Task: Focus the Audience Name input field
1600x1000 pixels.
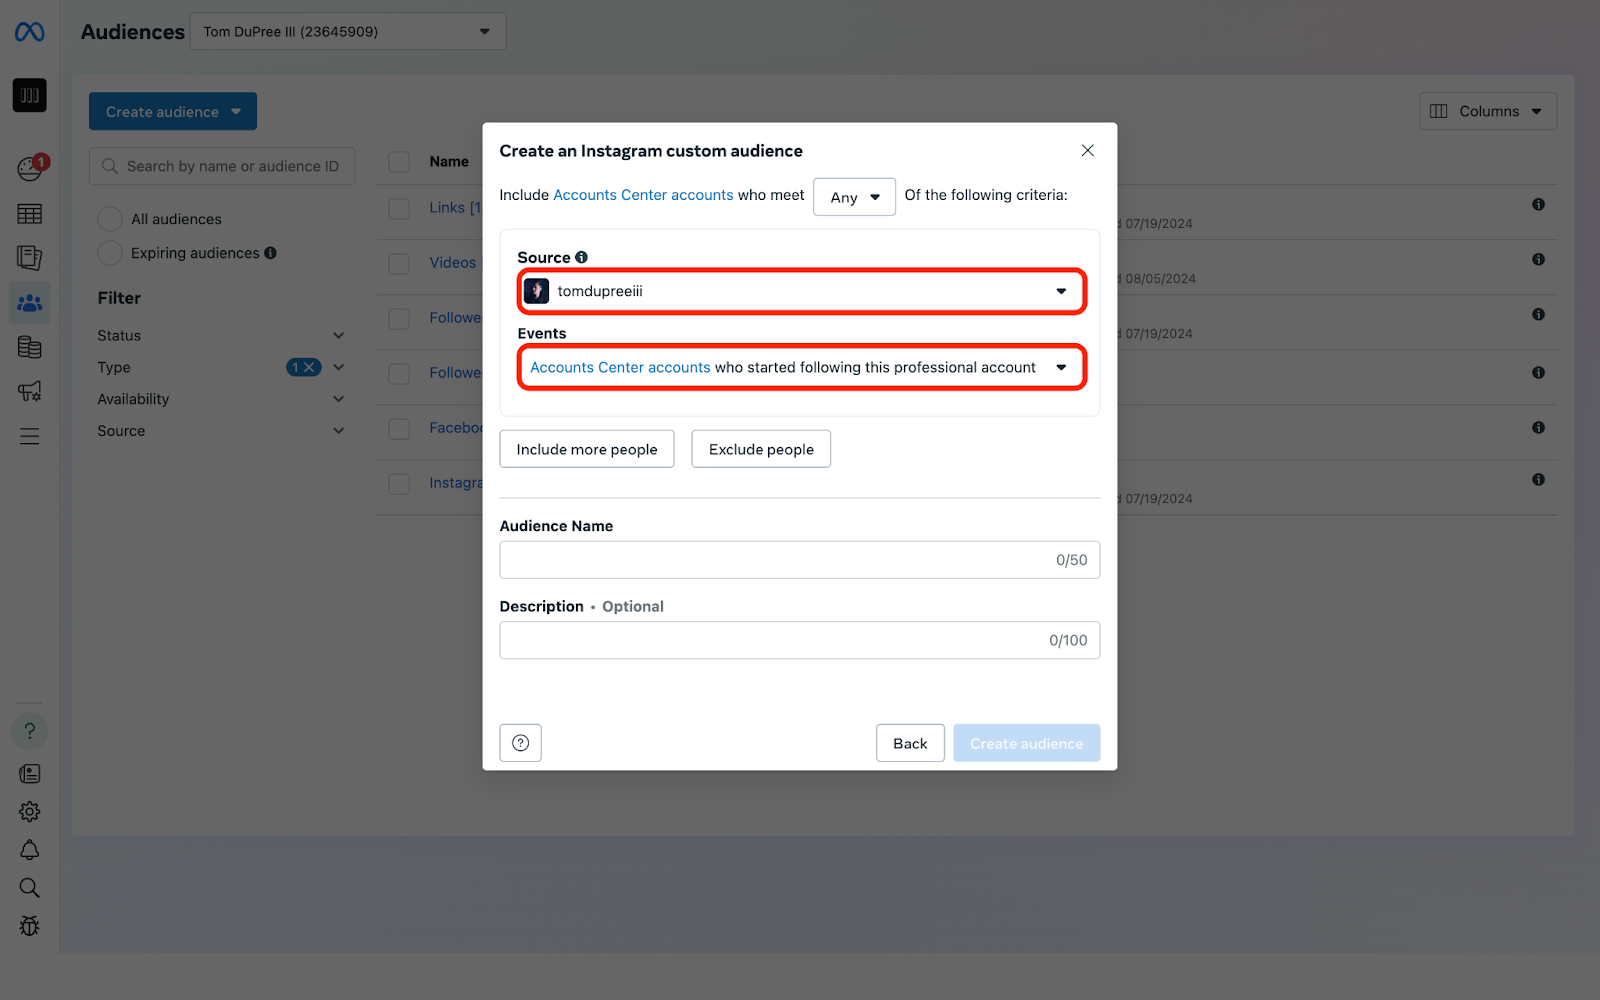Action: (800, 560)
